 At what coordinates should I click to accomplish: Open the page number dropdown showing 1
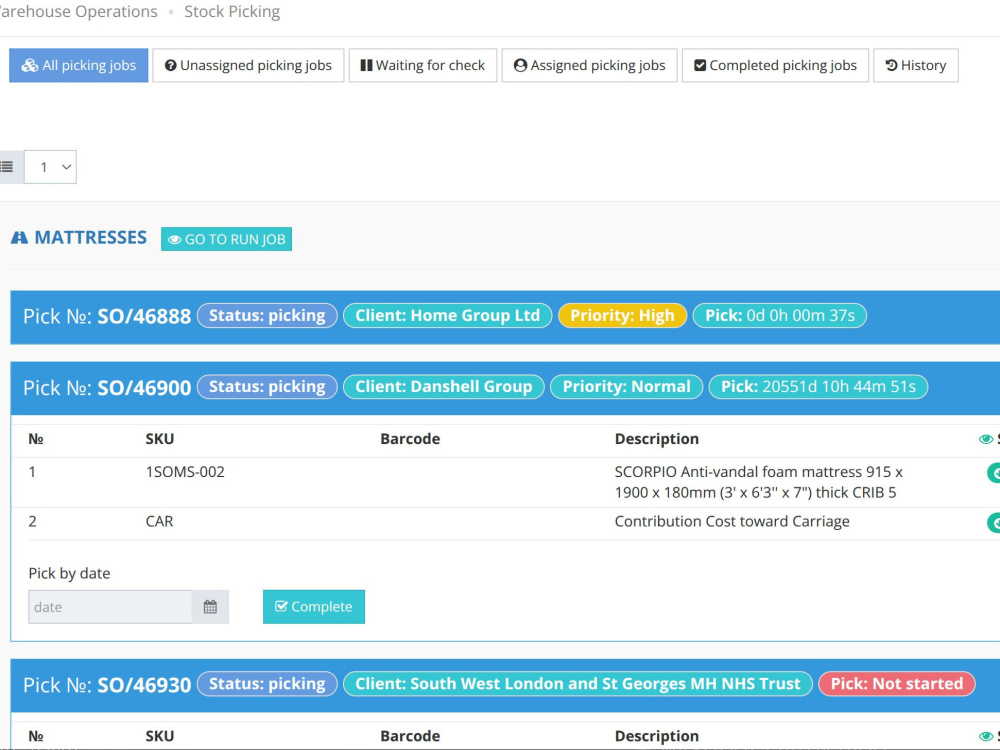coord(50,167)
